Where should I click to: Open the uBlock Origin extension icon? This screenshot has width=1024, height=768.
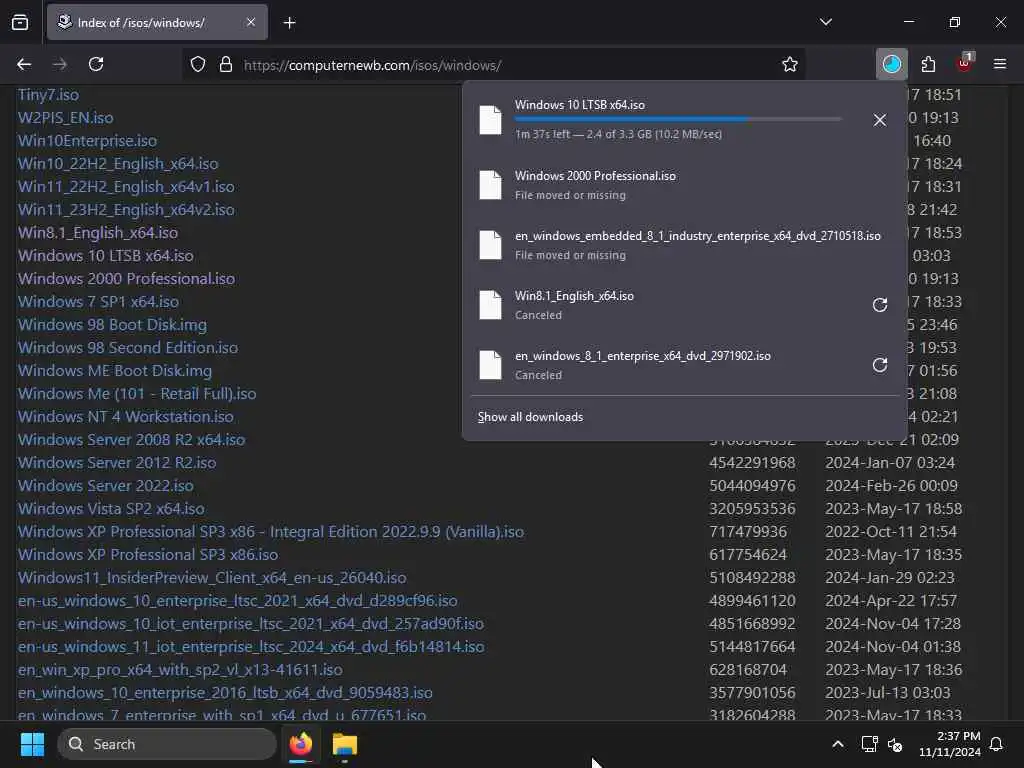[964, 63]
